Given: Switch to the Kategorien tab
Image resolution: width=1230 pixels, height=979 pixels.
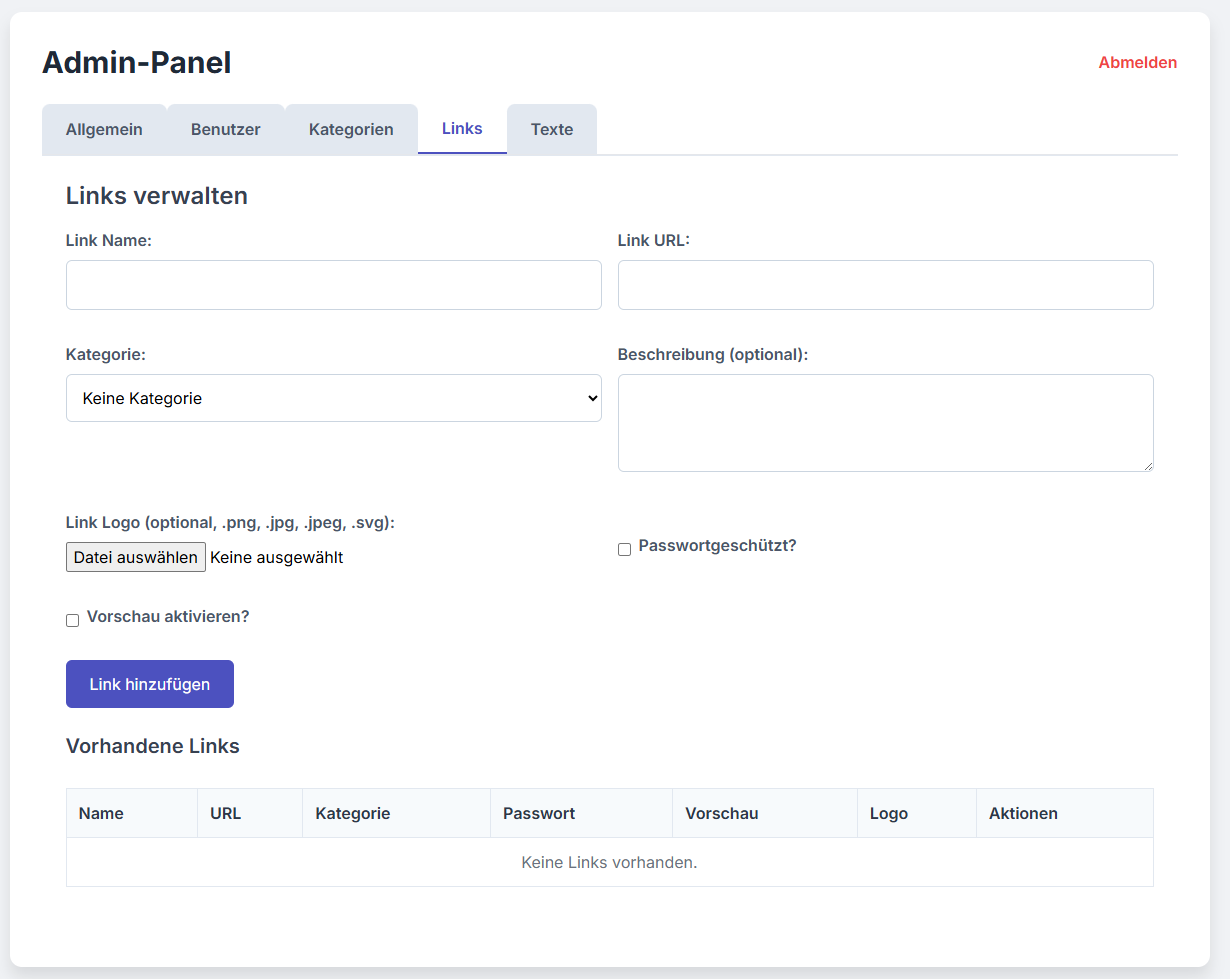Looking at the screenshot, I should pos(351,128).
